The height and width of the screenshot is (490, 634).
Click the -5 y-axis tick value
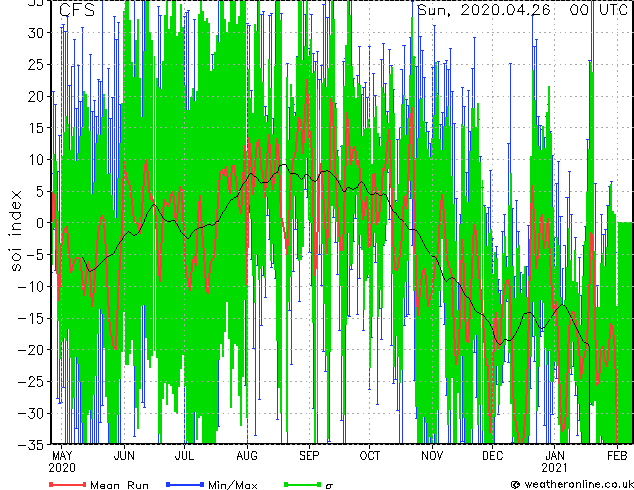[36, 255]
